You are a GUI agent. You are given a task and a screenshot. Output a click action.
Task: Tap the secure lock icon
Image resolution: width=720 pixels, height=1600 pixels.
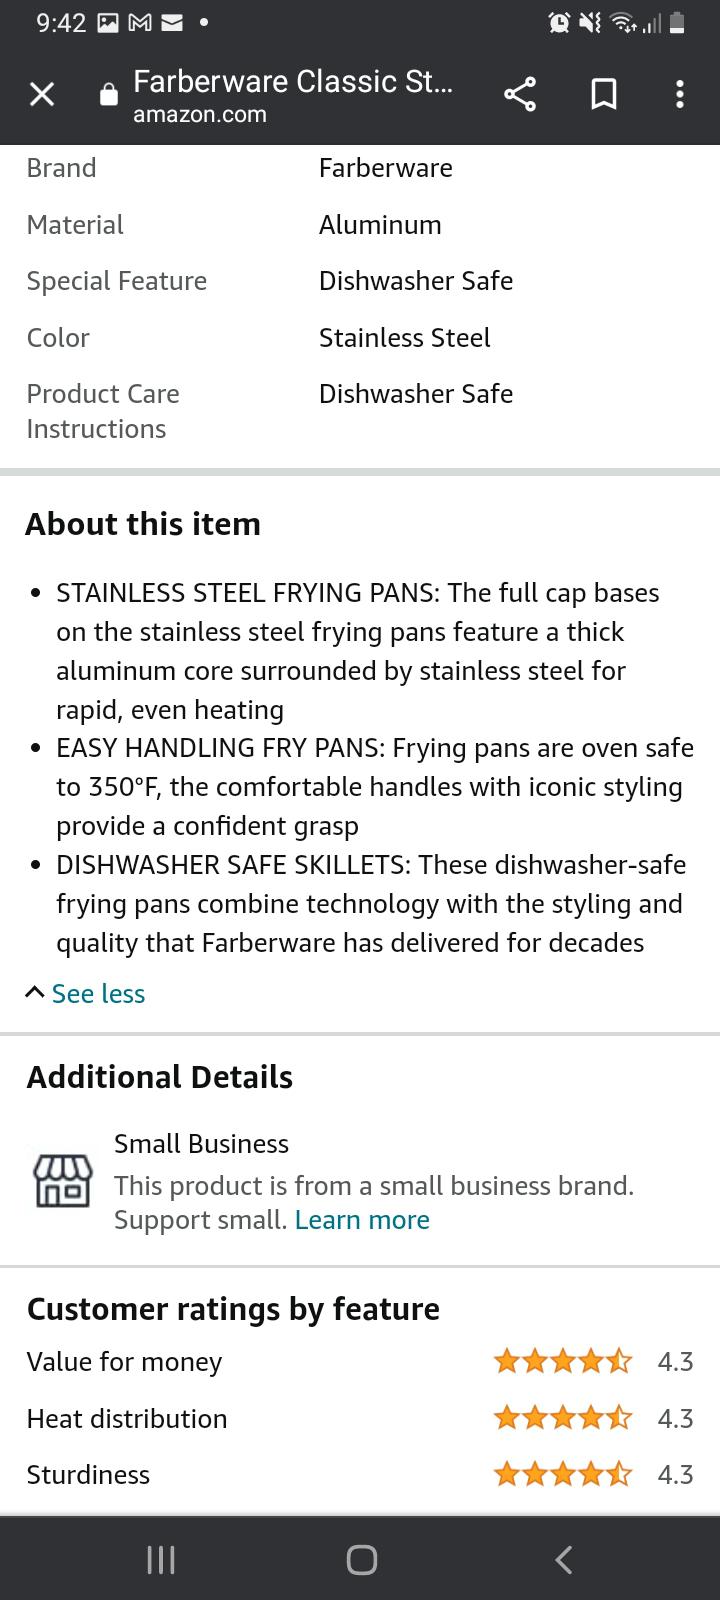pyautogui.click(x=109, y=95)
